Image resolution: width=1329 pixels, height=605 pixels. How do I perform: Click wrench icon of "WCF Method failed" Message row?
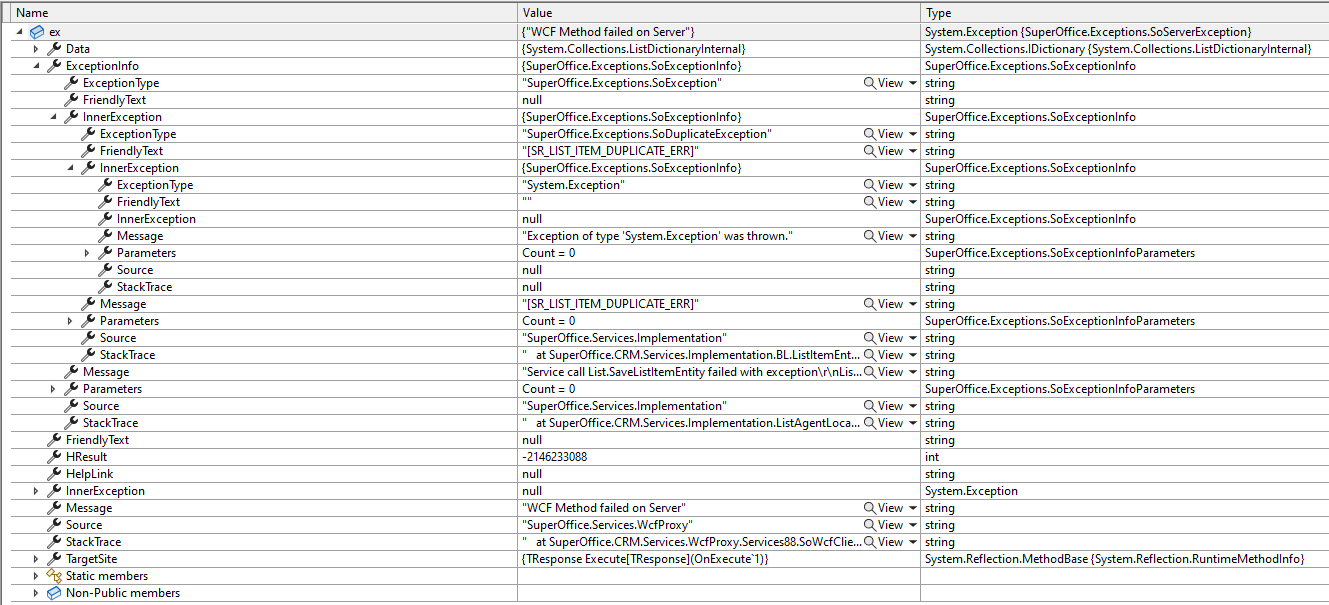[54, 508]
